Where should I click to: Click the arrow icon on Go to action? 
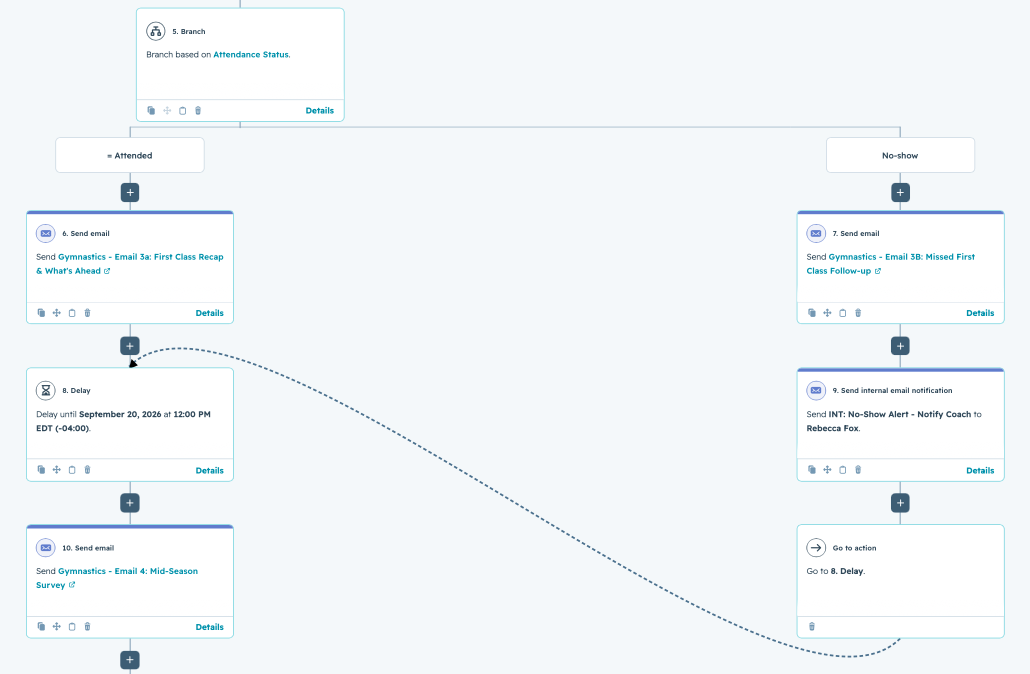click(816, 547)
